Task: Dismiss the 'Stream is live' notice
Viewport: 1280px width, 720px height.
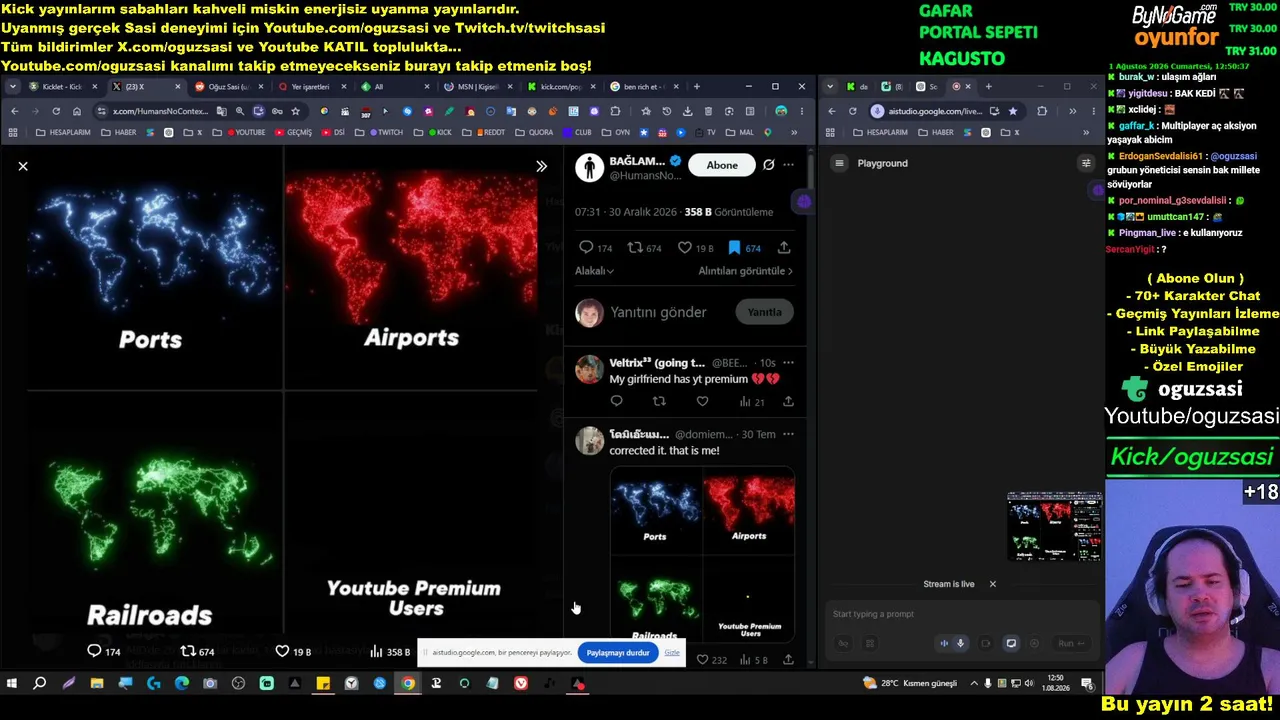Action: pos(993,584)
